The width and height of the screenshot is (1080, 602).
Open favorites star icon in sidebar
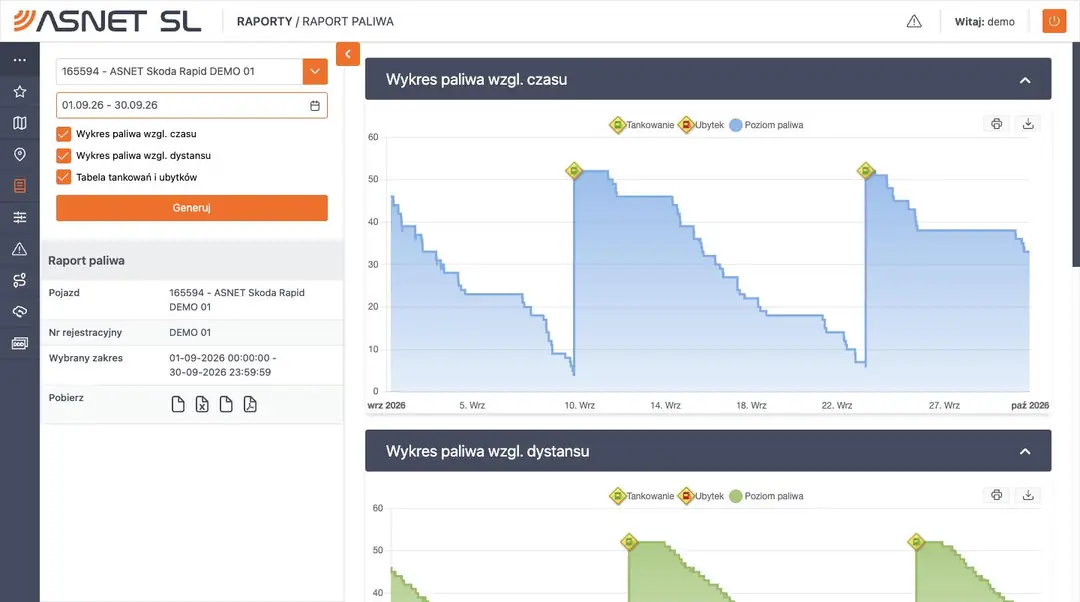tap(19, 92)
